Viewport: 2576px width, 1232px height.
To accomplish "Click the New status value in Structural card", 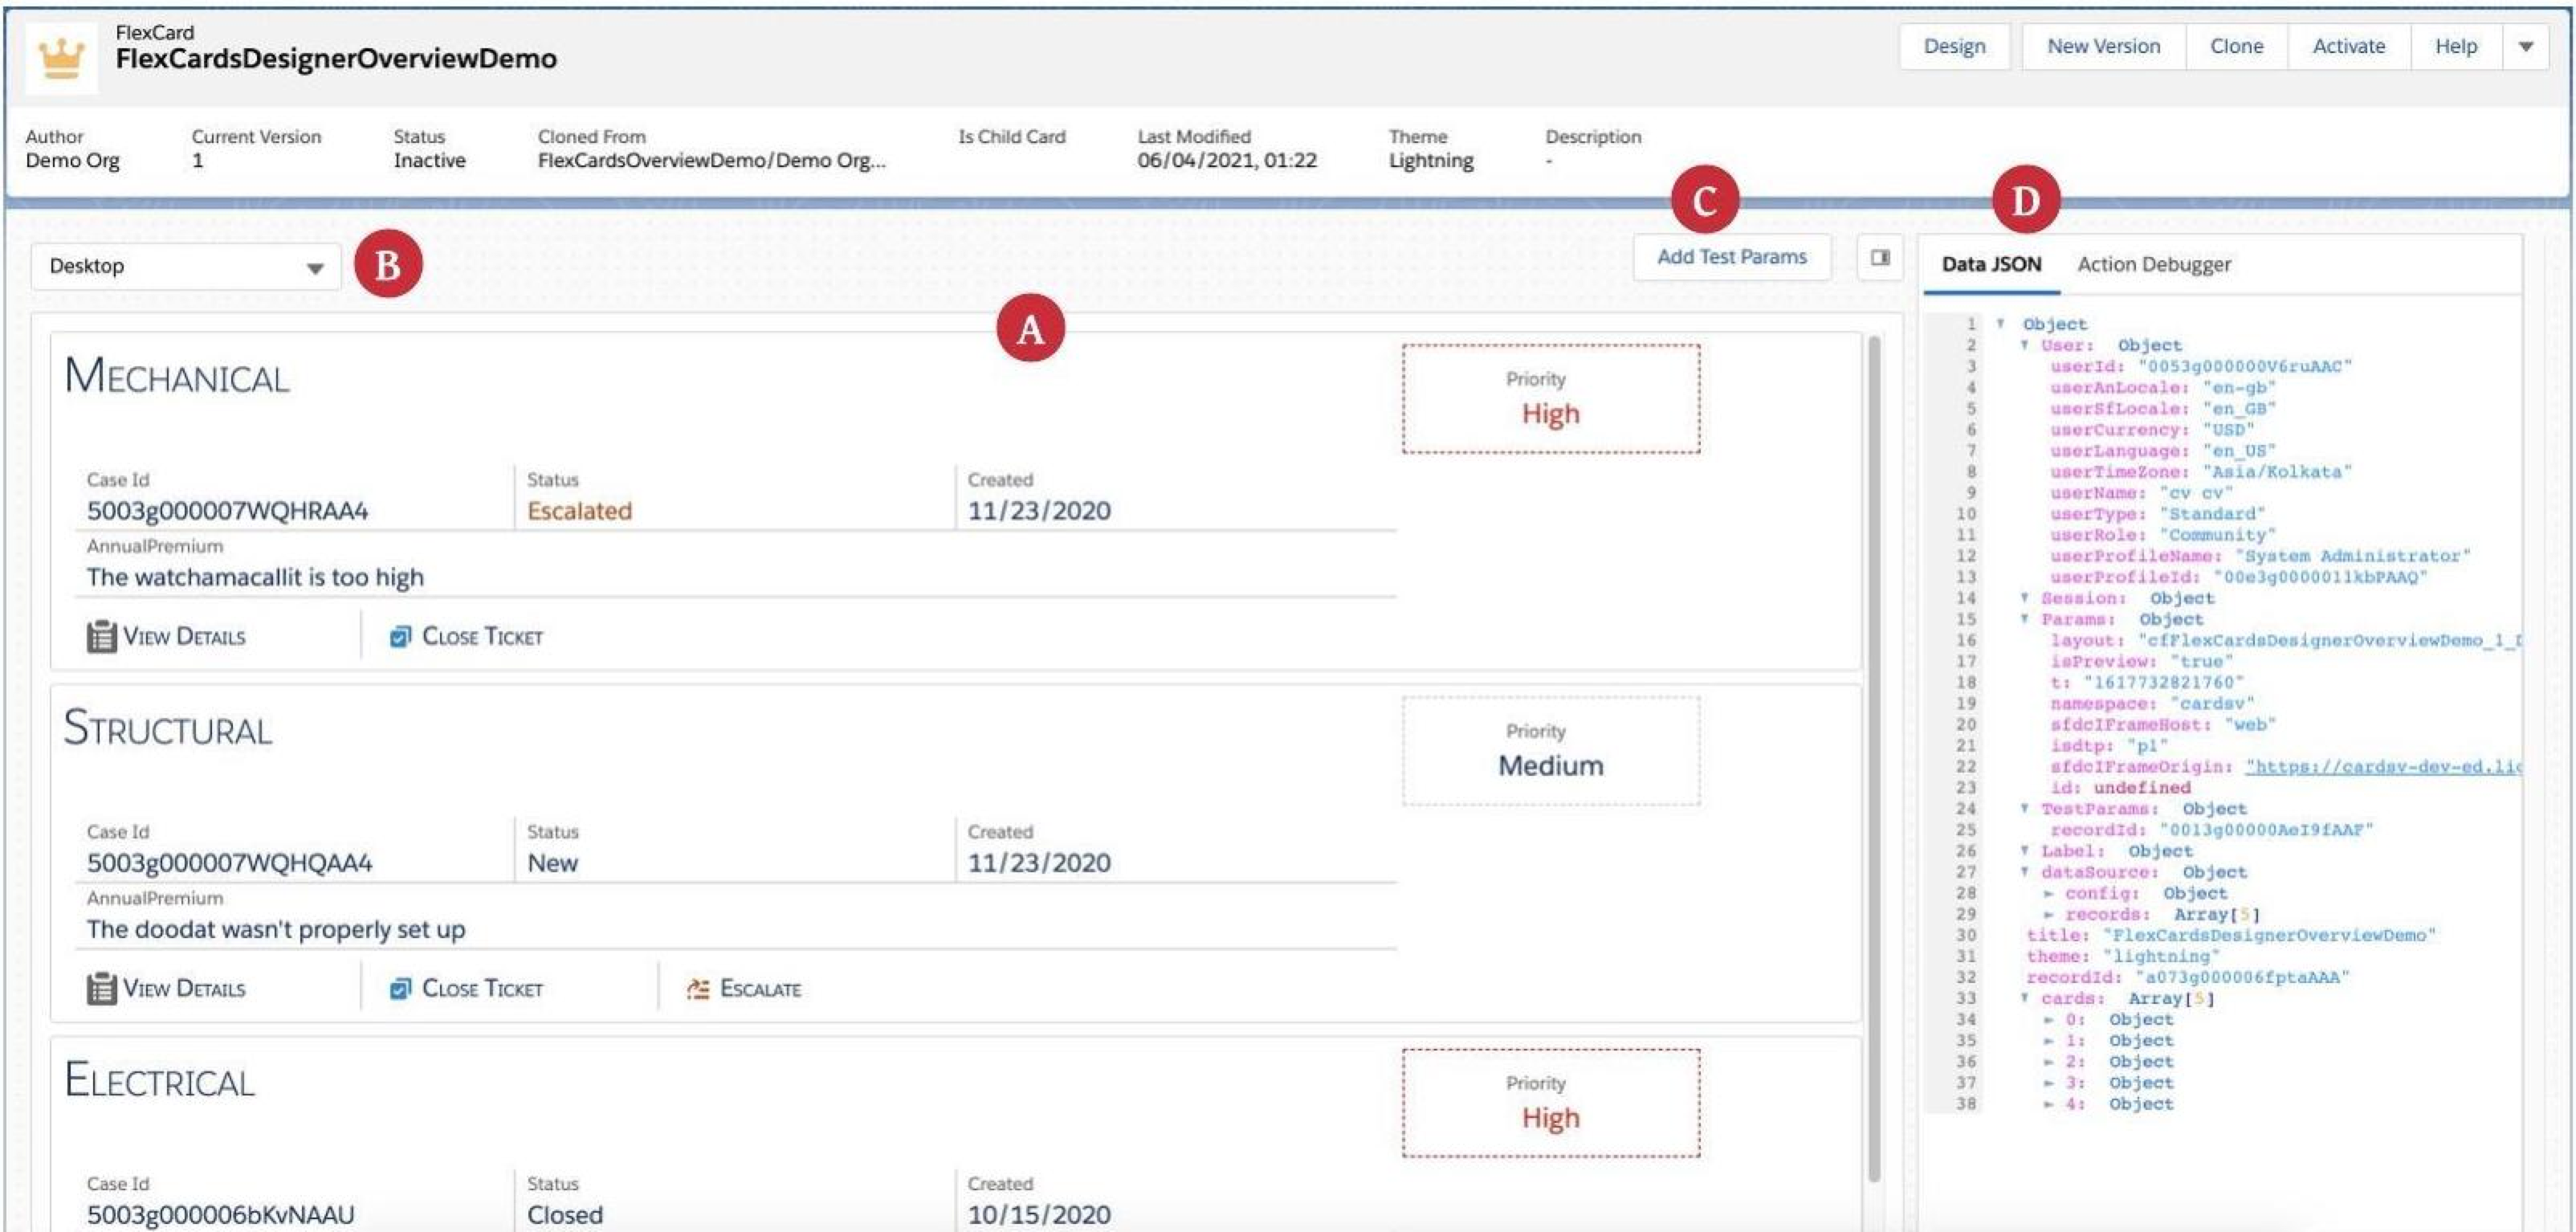I will click(552, 863).
